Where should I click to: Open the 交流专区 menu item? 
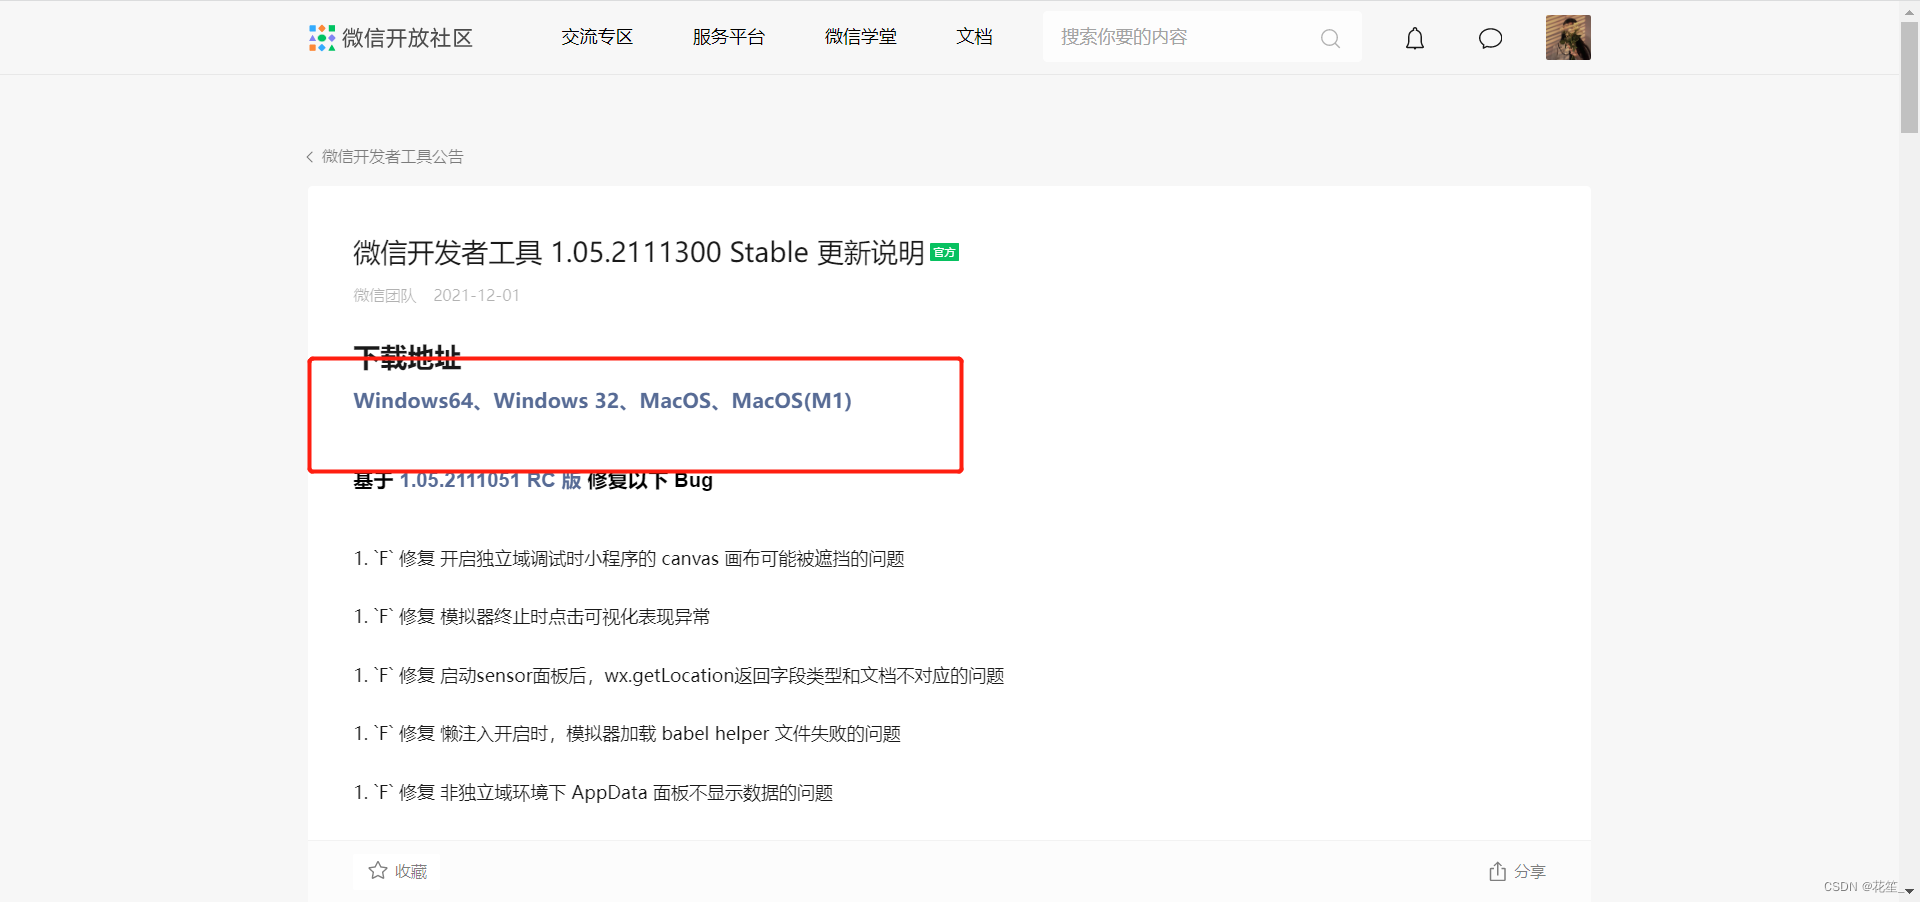pyautogui.click(x=597, y=37)
